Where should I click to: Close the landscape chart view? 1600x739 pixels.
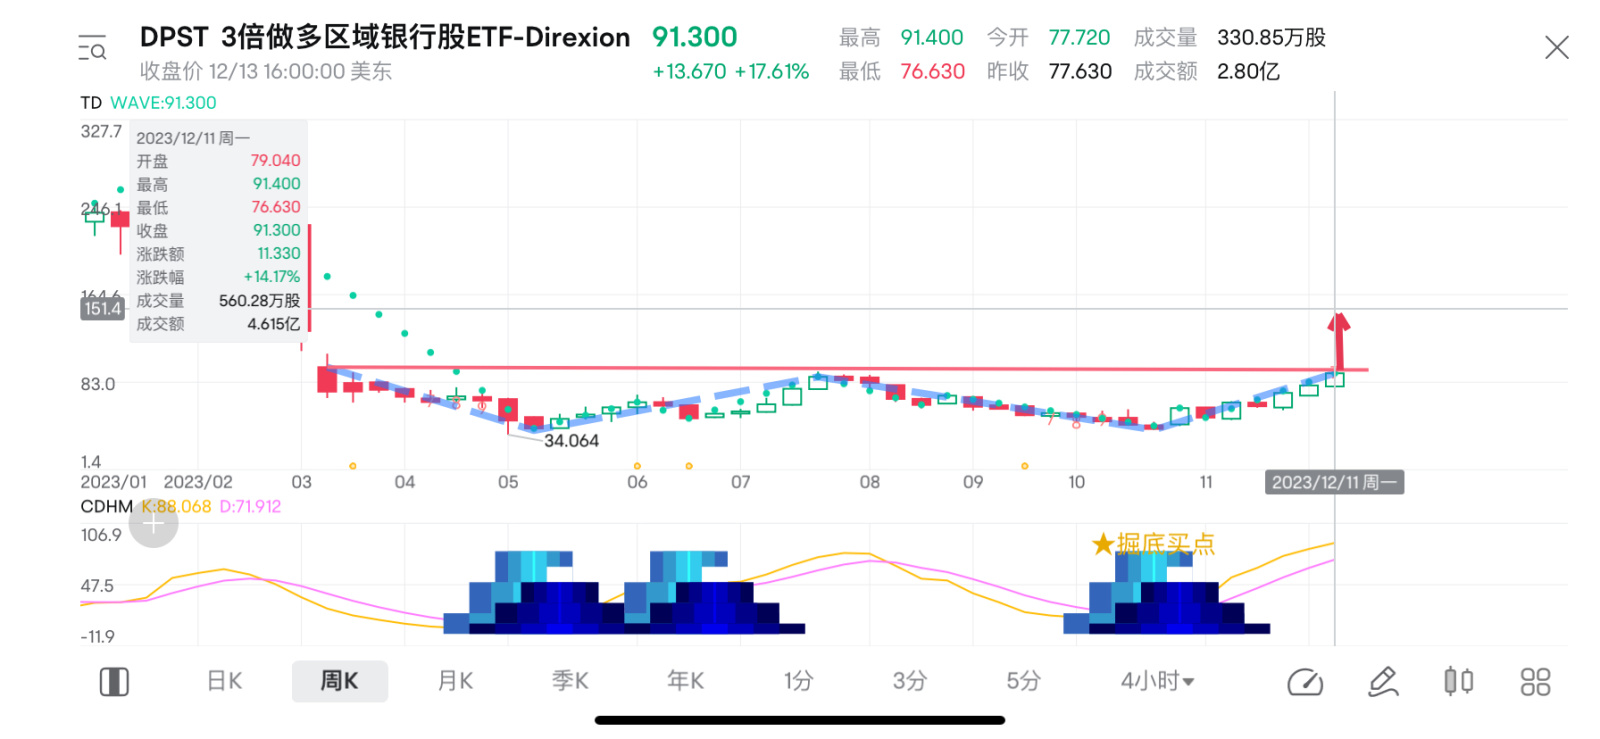click(x=1556, y=47)
